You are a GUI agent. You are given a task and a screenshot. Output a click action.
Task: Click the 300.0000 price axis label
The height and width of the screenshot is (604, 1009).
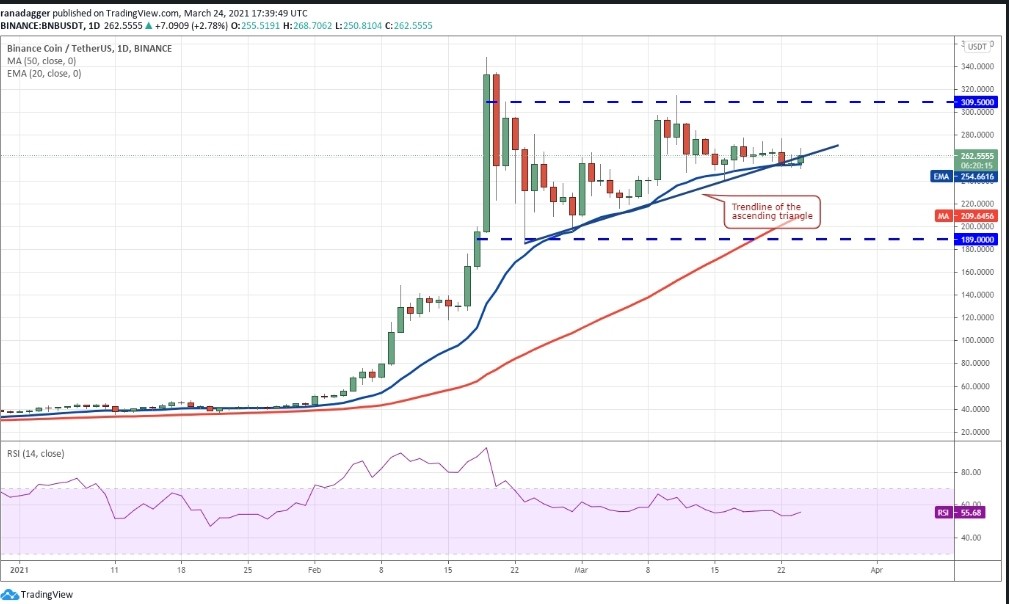(x=977, y=112)
